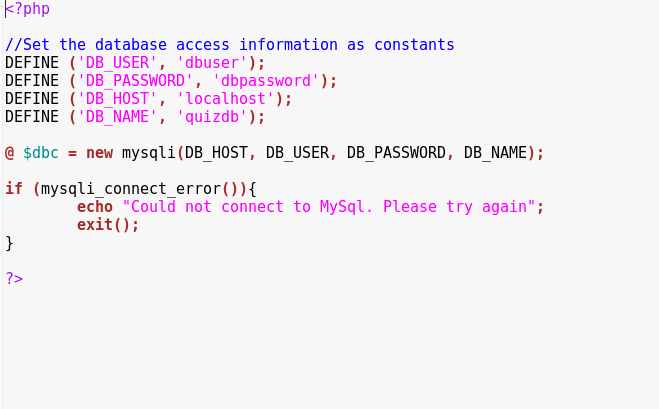Click the $dbc variable

[x=41, y=153]
